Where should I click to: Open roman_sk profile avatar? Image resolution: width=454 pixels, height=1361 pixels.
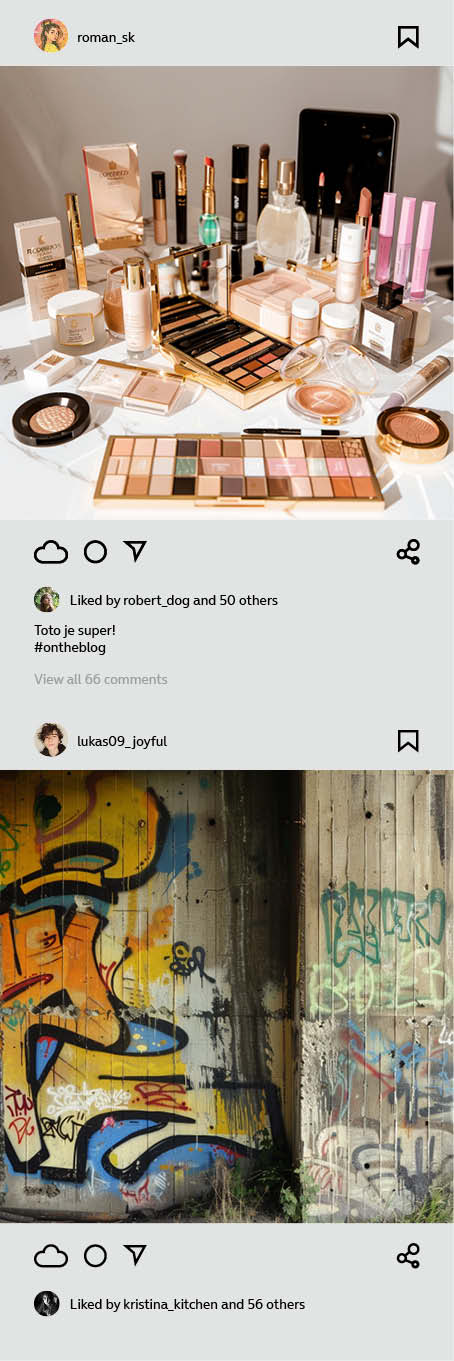[x=50, y=36]
